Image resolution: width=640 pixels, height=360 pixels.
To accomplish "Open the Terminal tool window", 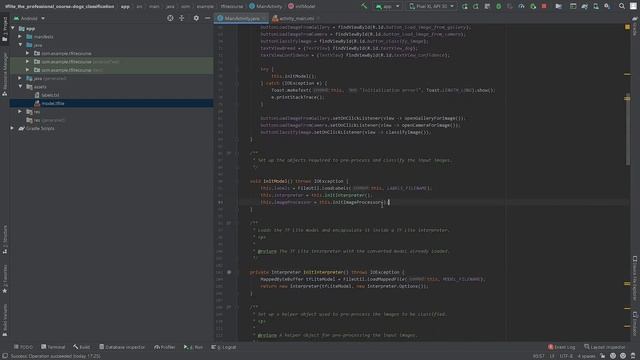I will [x=53, y=347].
